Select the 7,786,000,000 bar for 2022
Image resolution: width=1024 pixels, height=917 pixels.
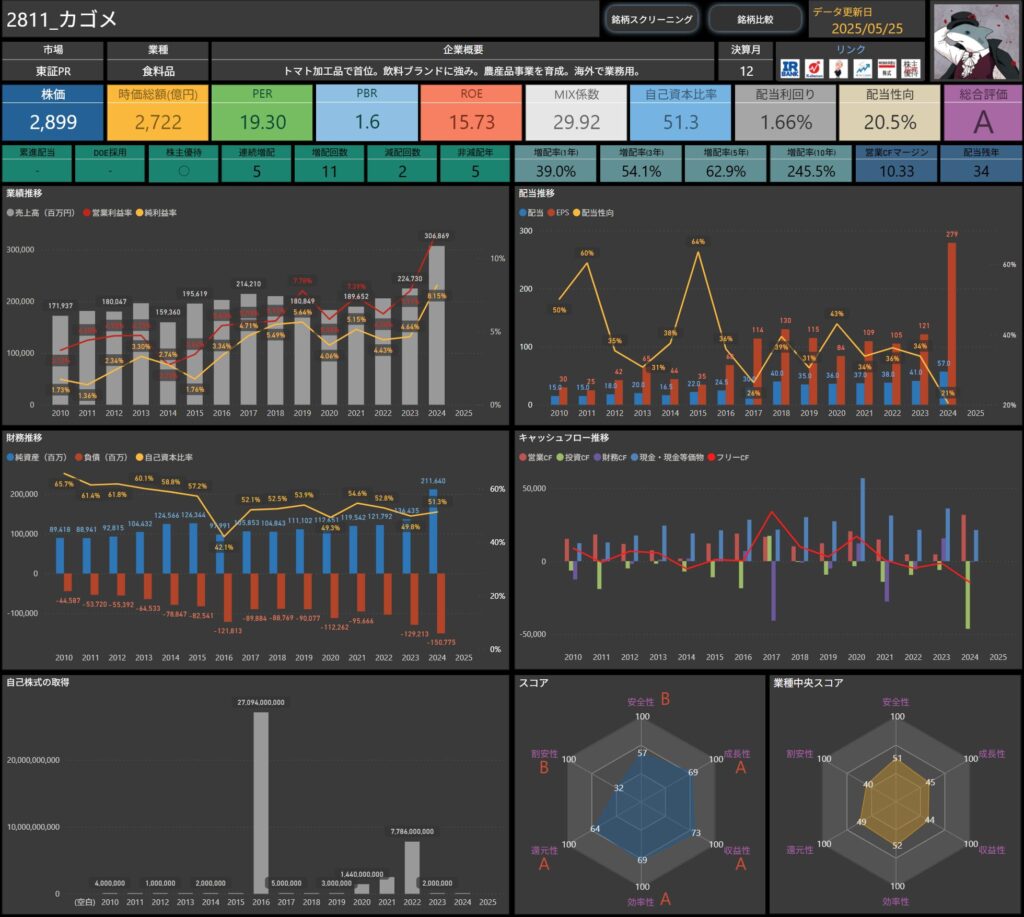[x=412, y=867]
